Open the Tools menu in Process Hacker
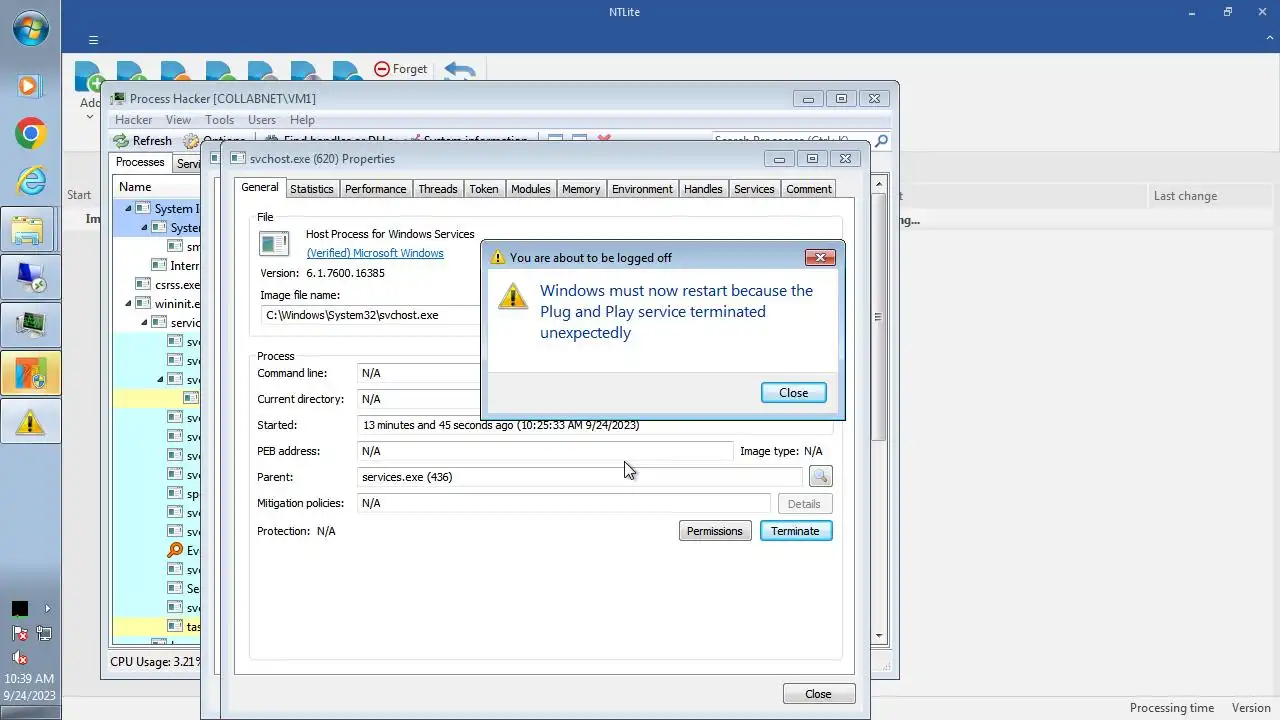Viewport: 1280px width, 720px height. click(x=219, y=120)
